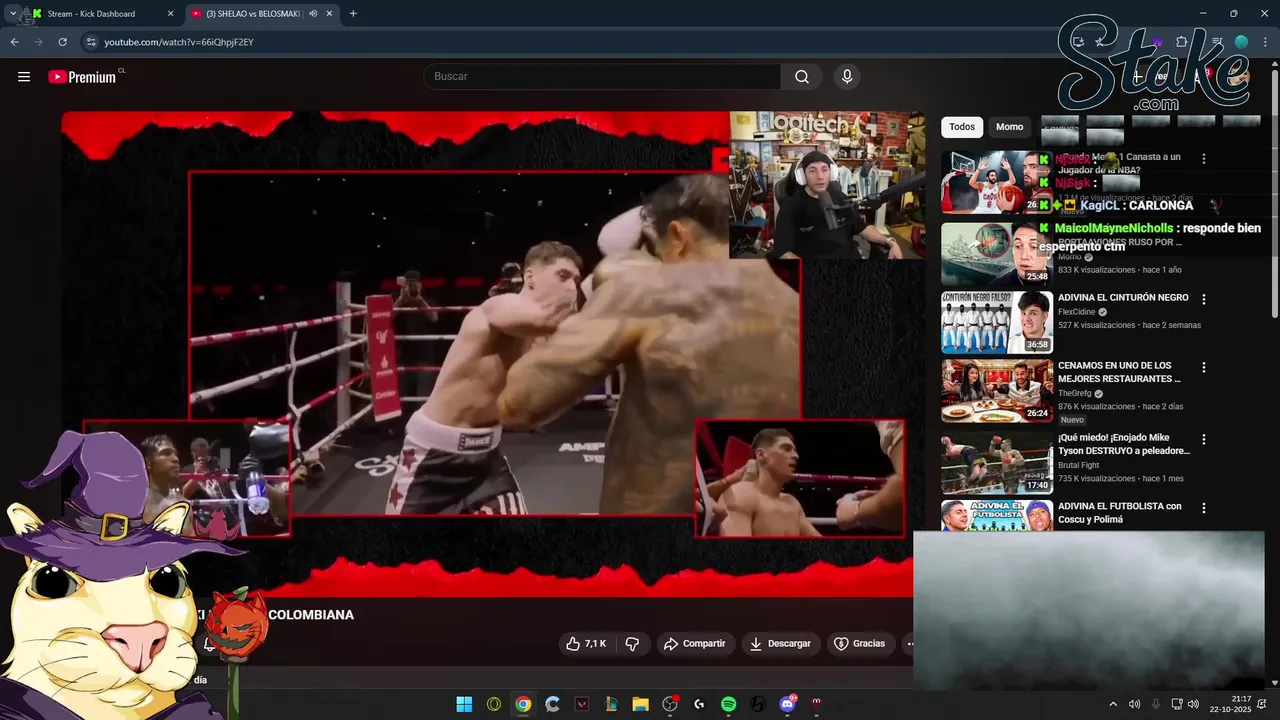
Task: Dislike the video with thumbs-down icon
Action: (x=632, y=644)
